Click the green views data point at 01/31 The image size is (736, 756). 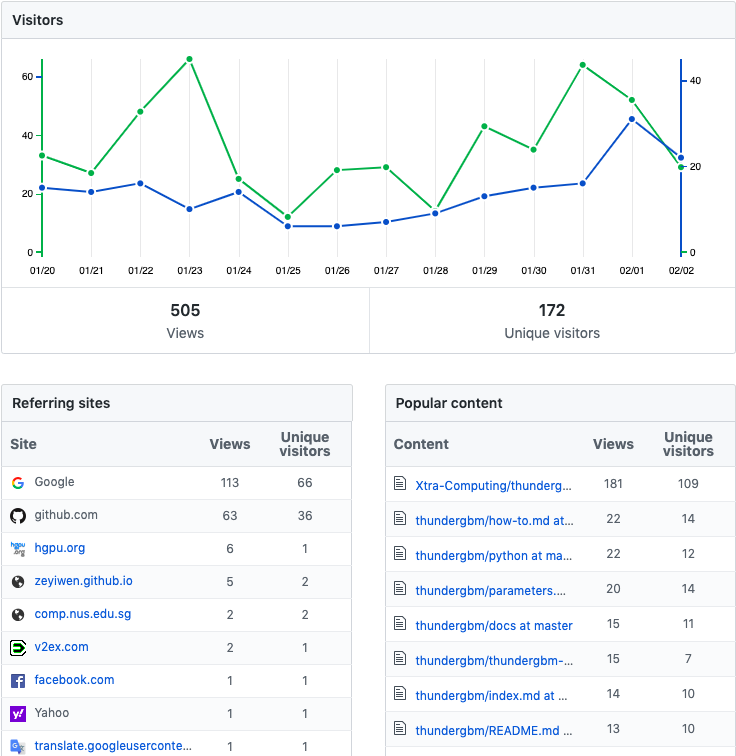point(583,65)
